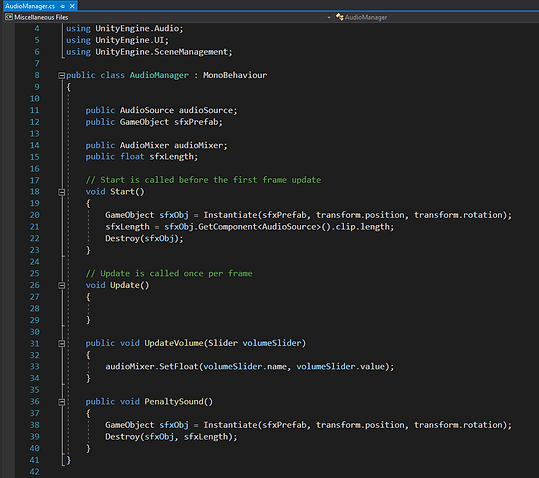This screenshot has width=539, height=478.
Task: Collapse the PenaltySound method
Action: tap(62, 402)
